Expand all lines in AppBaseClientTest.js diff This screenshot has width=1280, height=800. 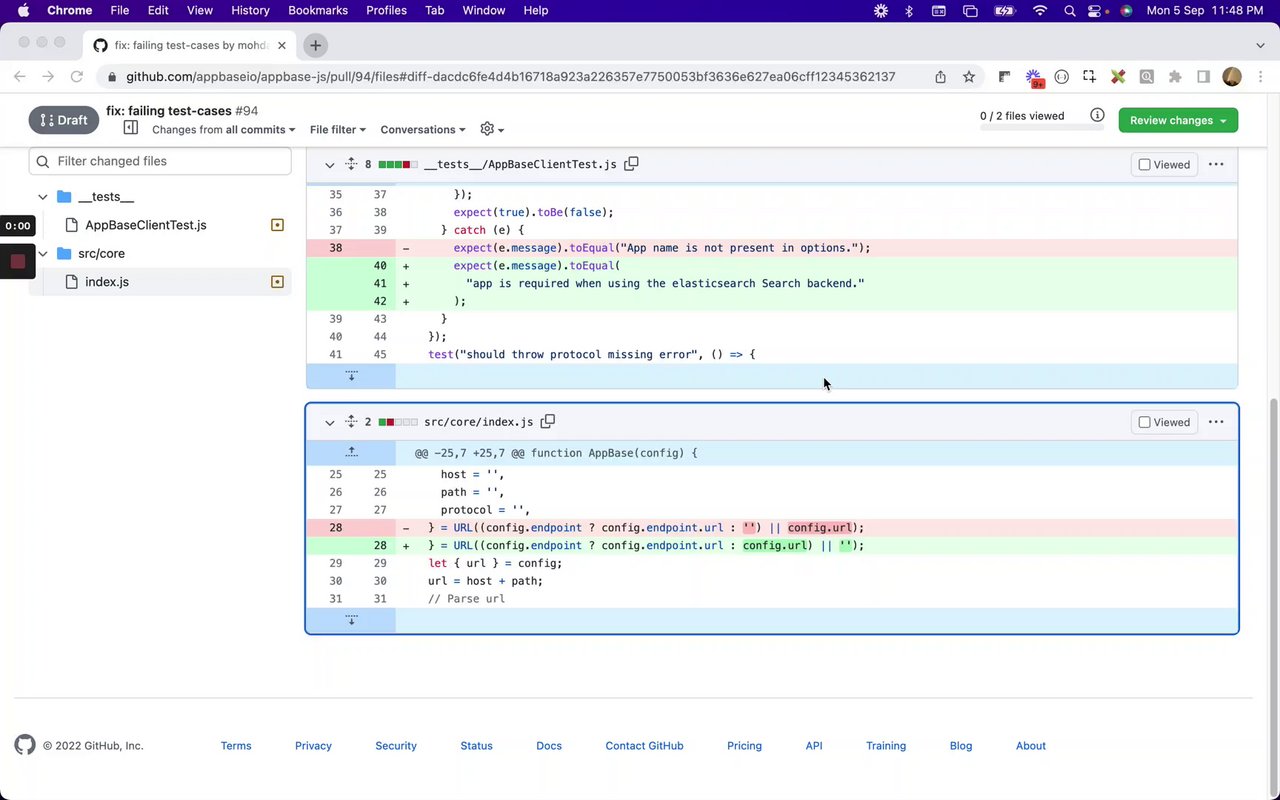(351, 164)
